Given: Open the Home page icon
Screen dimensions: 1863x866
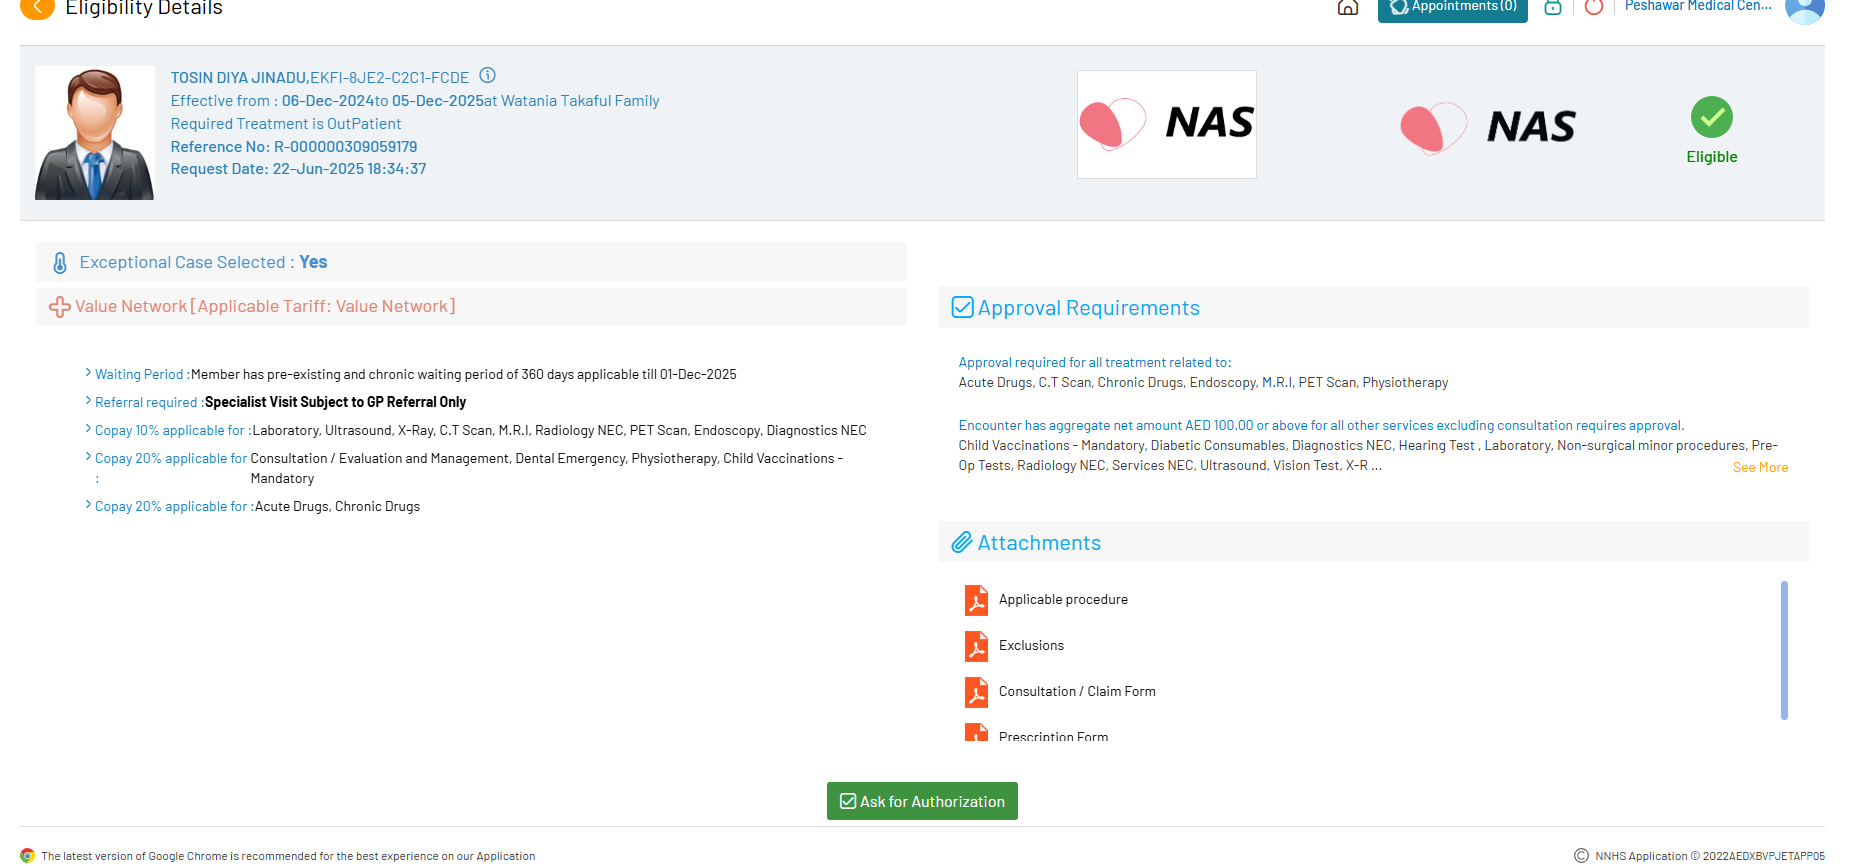Looking at the screenshot, I should coord(1348,7).
